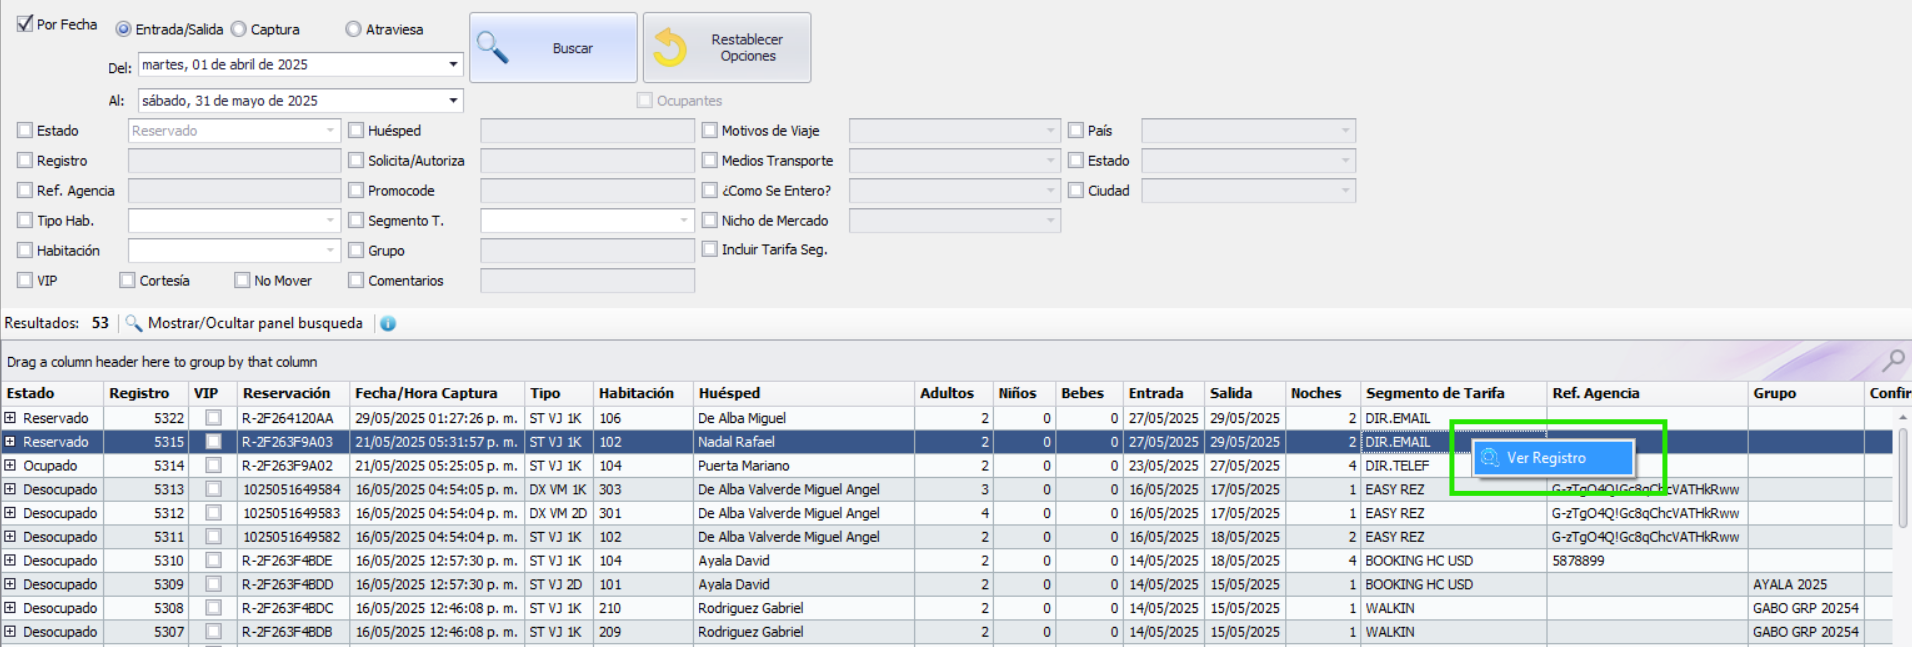This screenshot has height=647, width=1912.
Task: Enable the Tipo Hab. checkbox
Action: [25, 220]
